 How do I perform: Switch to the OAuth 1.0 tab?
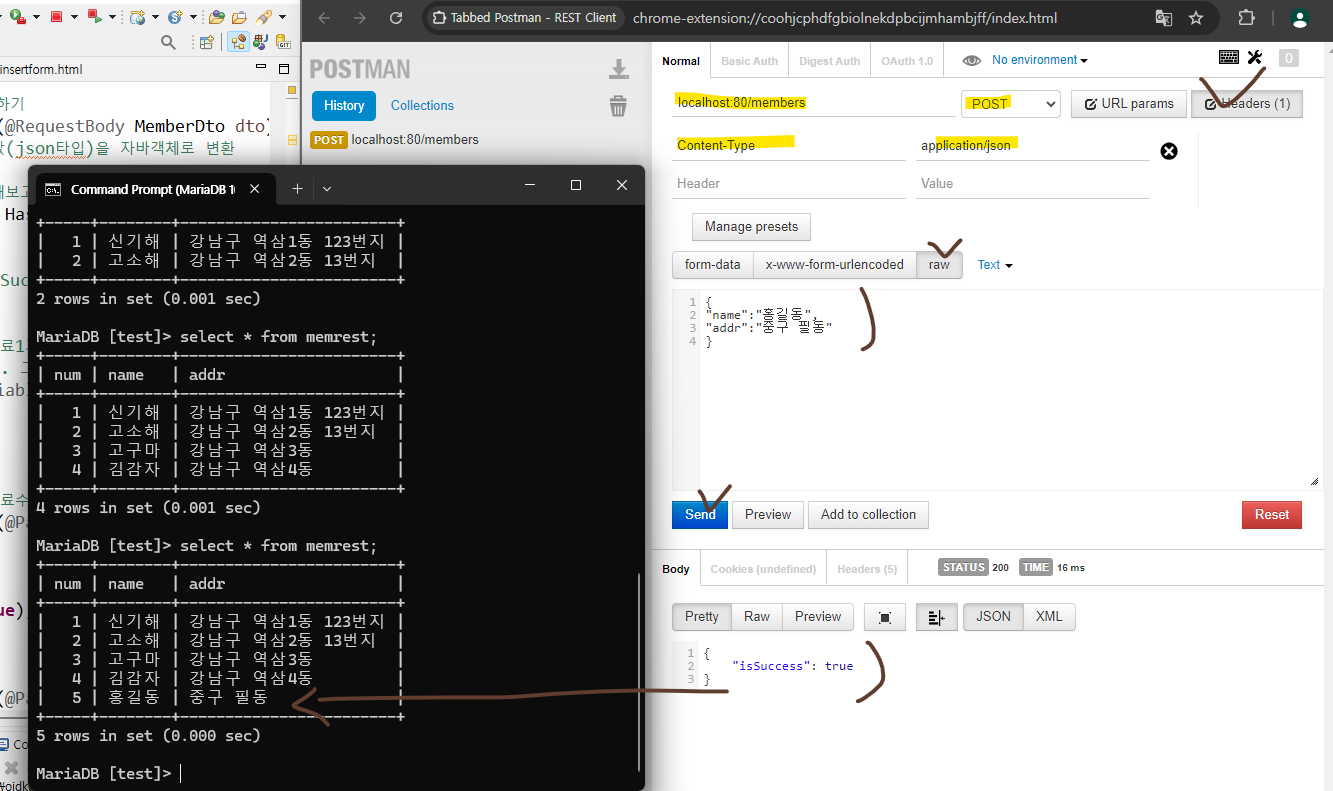click(x=906, y=61)
